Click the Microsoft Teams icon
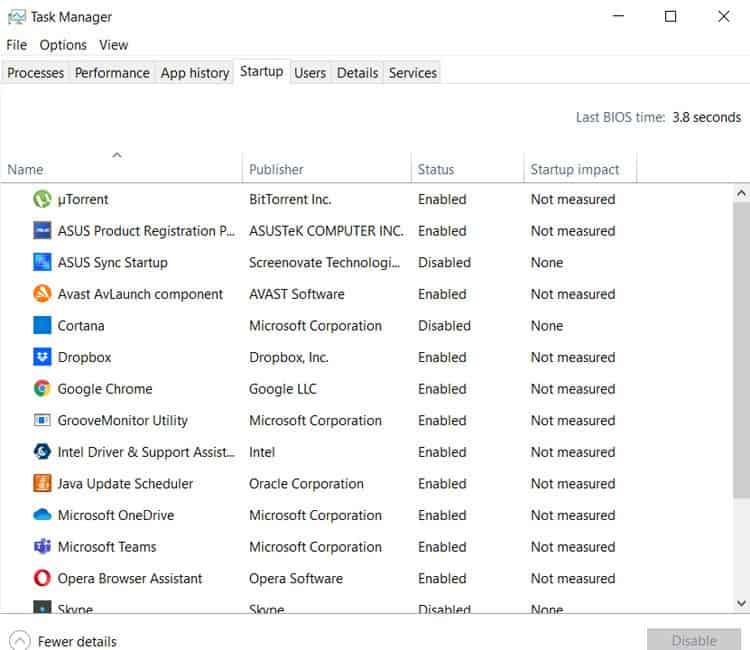750x650 pixels. (42, 546)
